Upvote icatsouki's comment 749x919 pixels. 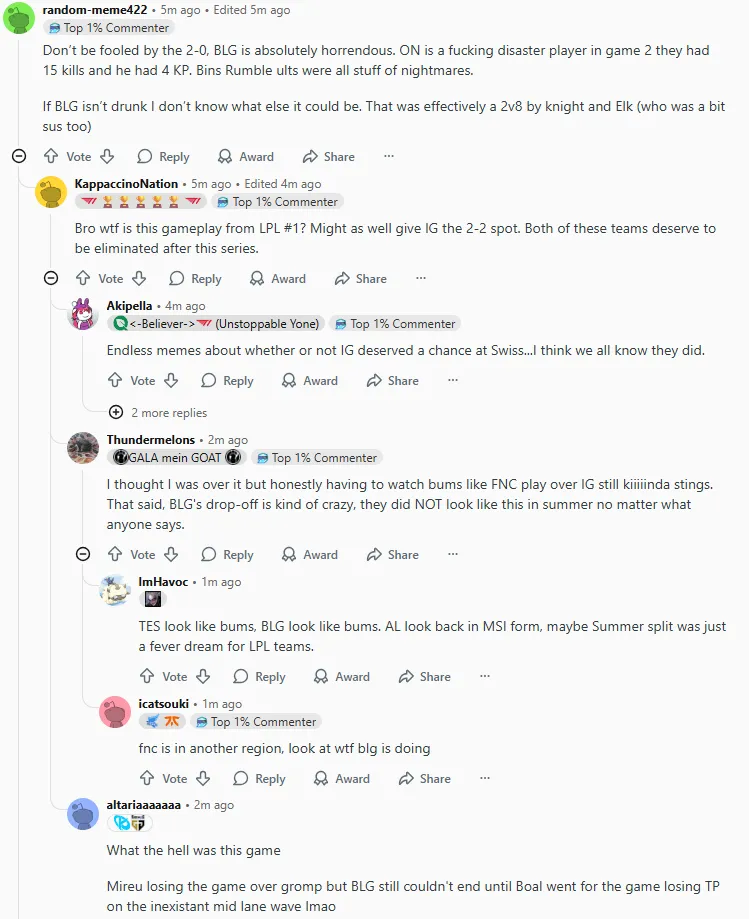tap(147, 778)
